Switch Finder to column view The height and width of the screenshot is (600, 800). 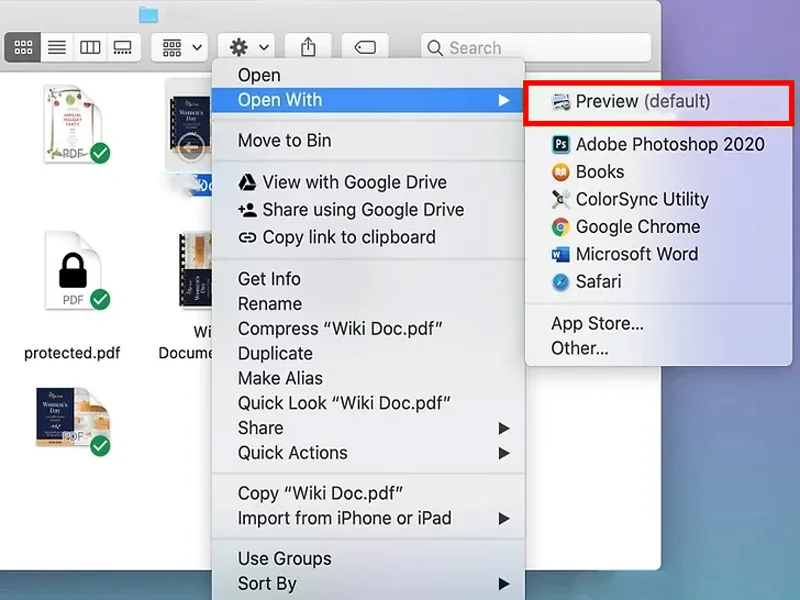point(90,47)
